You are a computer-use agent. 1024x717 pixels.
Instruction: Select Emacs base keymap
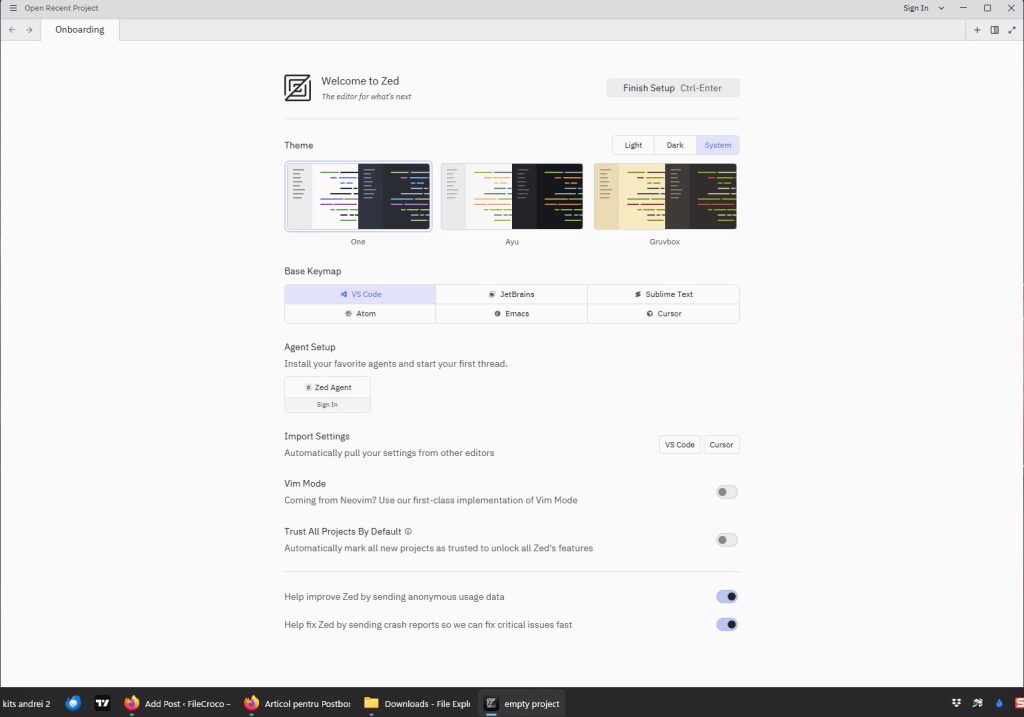coord(511,313)
